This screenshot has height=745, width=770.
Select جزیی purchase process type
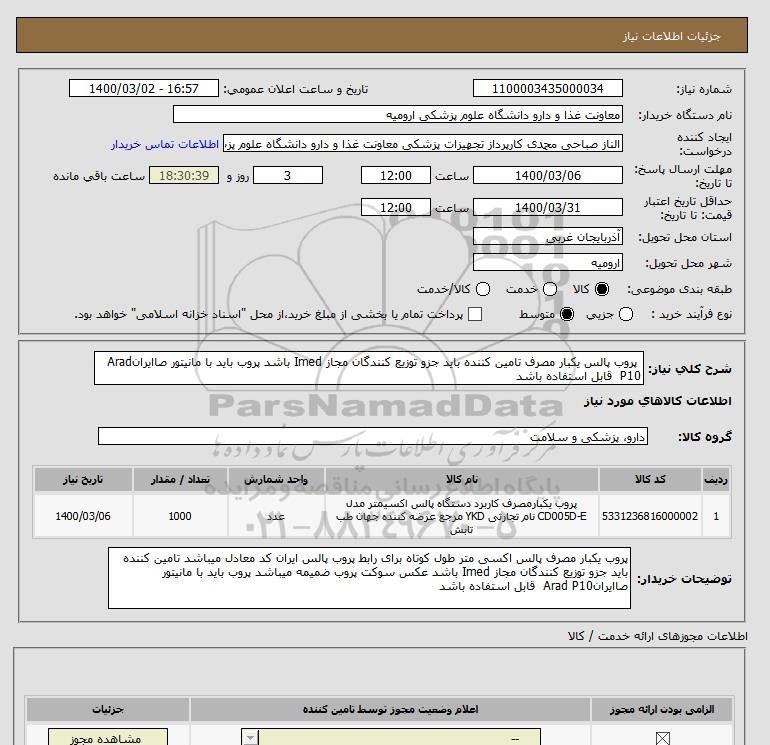pyautogui.click(x=627, y=314)
